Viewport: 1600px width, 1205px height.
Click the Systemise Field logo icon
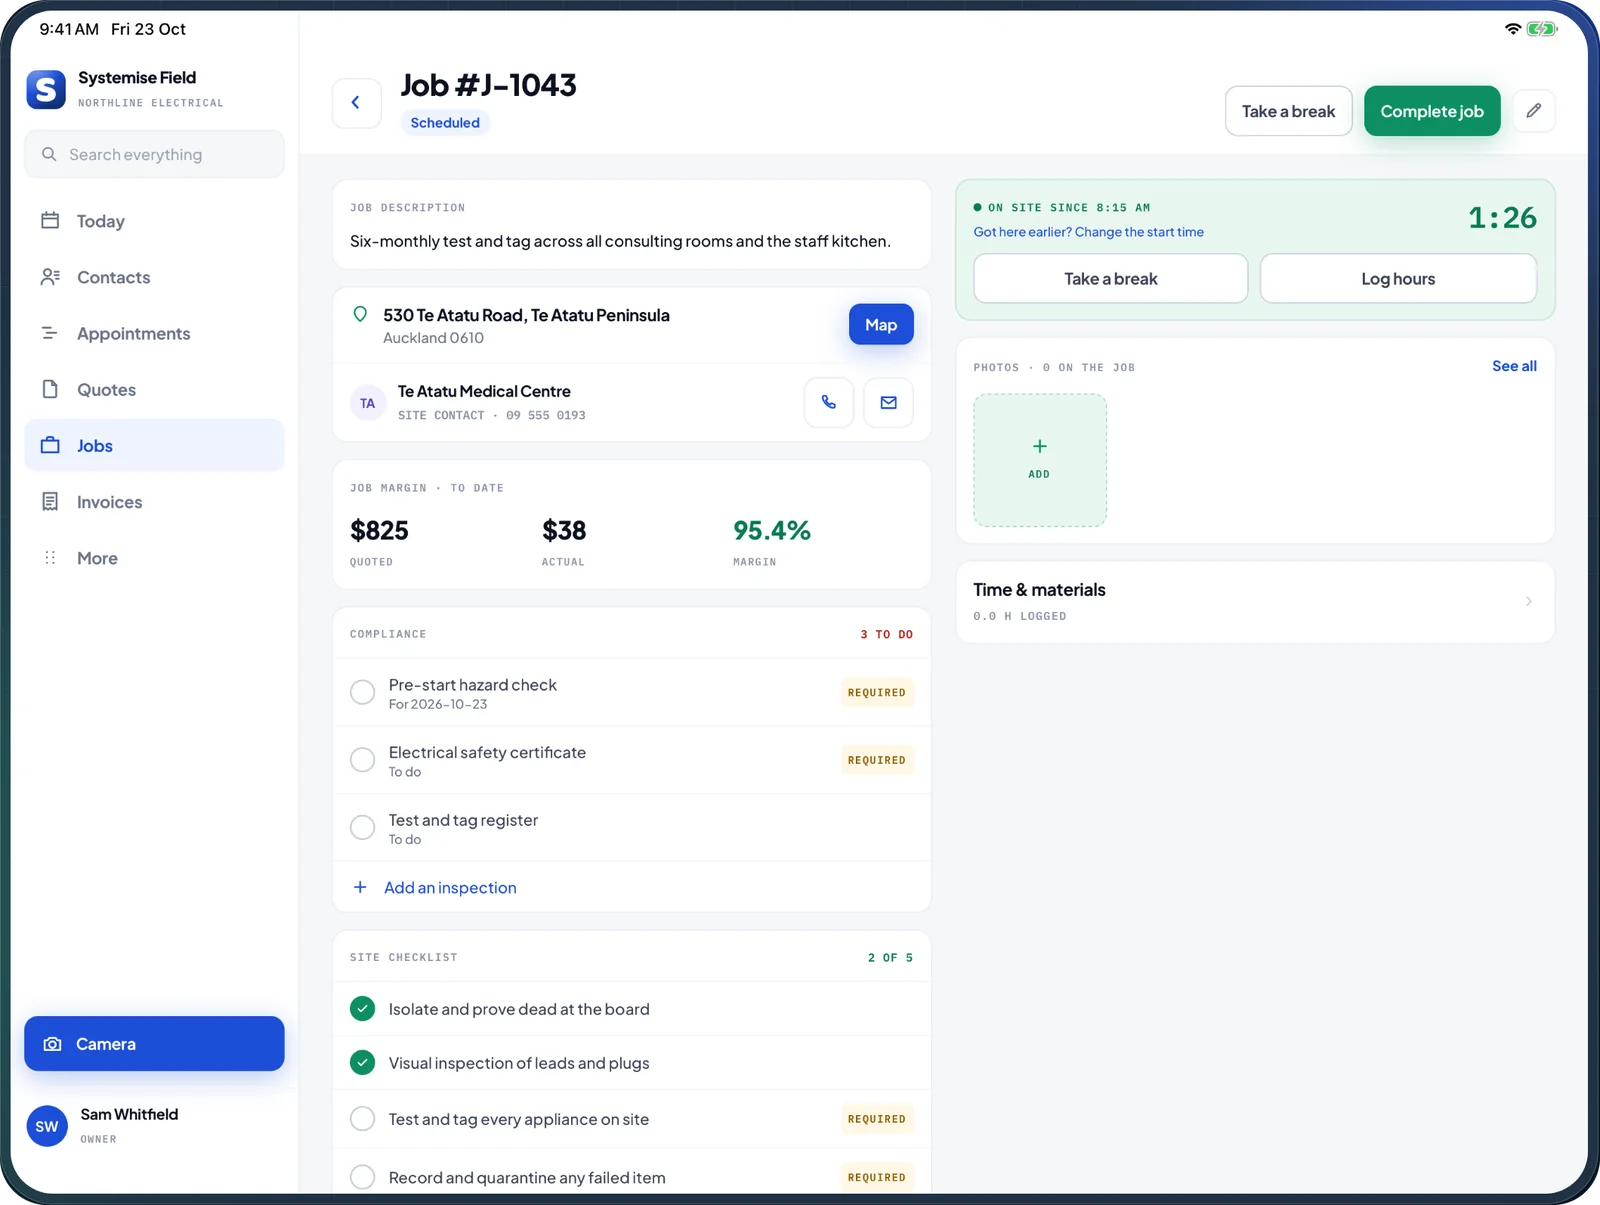pyautogui.click(x=46, y=89)
